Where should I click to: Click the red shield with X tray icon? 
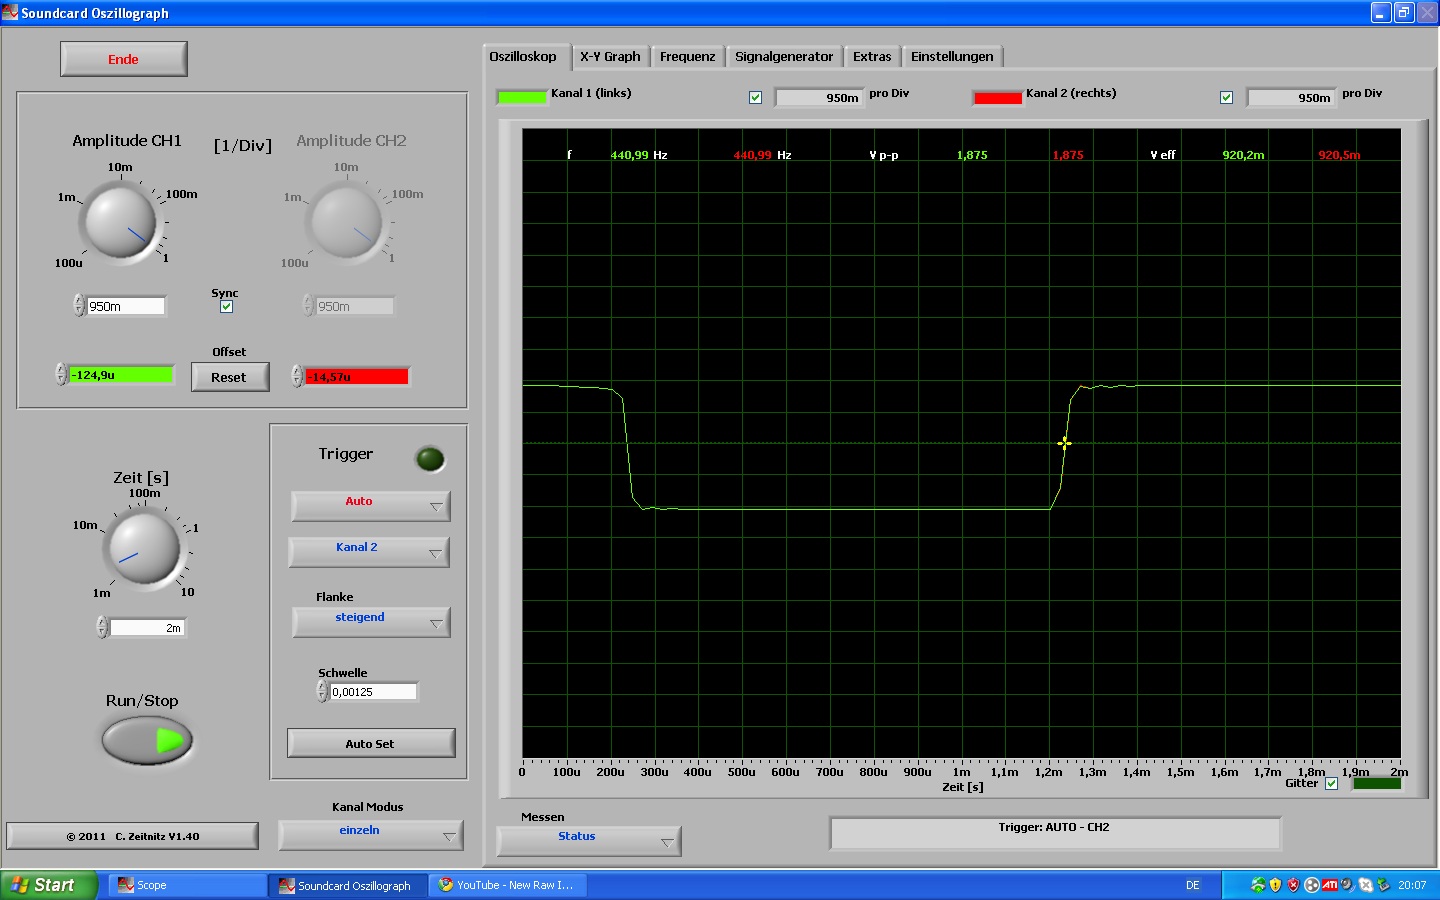[x=1293, y=885]
